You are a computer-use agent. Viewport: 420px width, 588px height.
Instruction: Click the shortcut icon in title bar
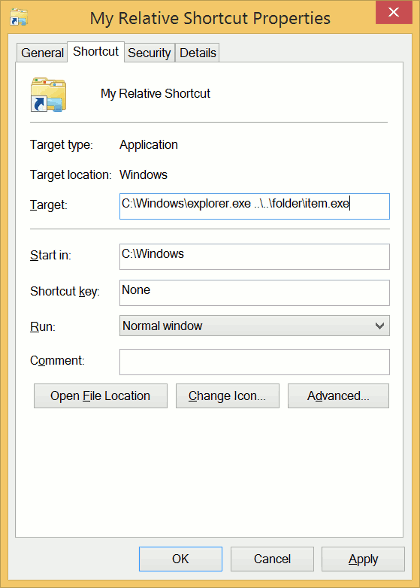point(19,17)
